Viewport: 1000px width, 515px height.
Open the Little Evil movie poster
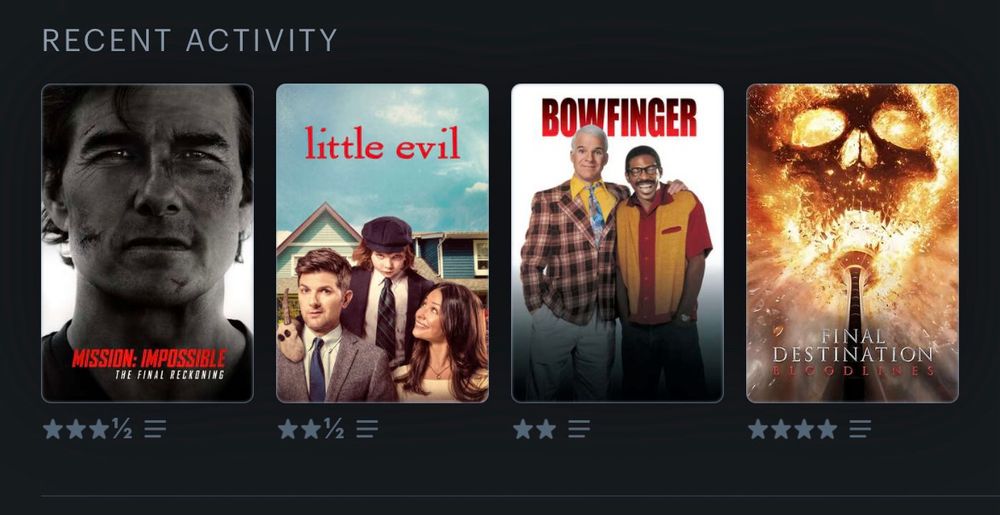click(x=383, y=243)
